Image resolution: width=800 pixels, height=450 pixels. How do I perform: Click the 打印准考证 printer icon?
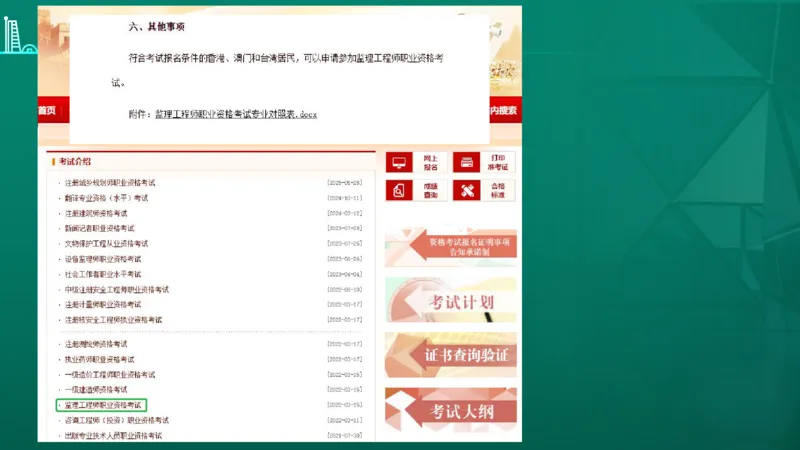pos(466,163)
